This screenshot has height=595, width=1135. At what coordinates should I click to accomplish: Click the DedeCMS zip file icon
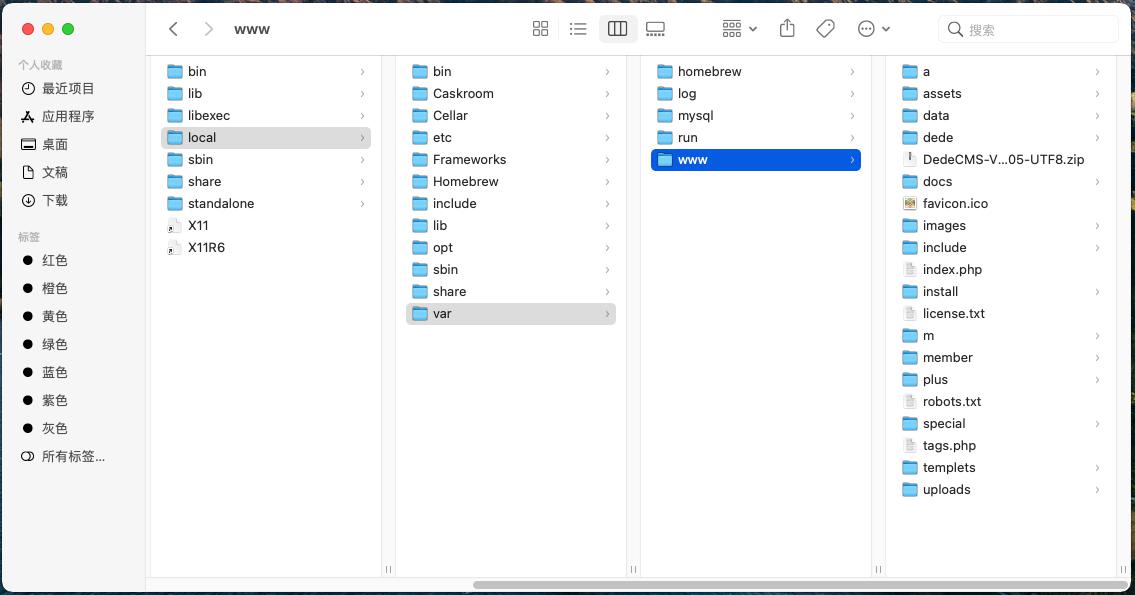(x=910, y=160)
